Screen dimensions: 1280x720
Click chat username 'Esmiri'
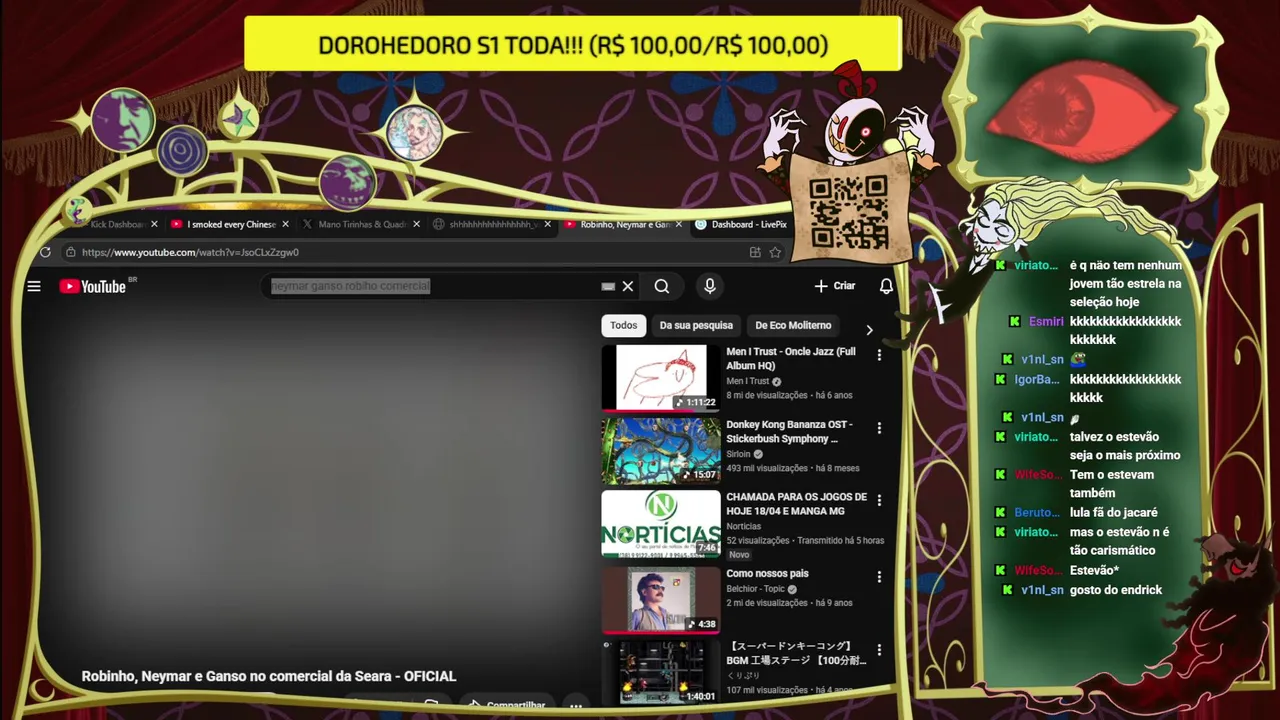pyautogui.click(x=1046, y=321)
